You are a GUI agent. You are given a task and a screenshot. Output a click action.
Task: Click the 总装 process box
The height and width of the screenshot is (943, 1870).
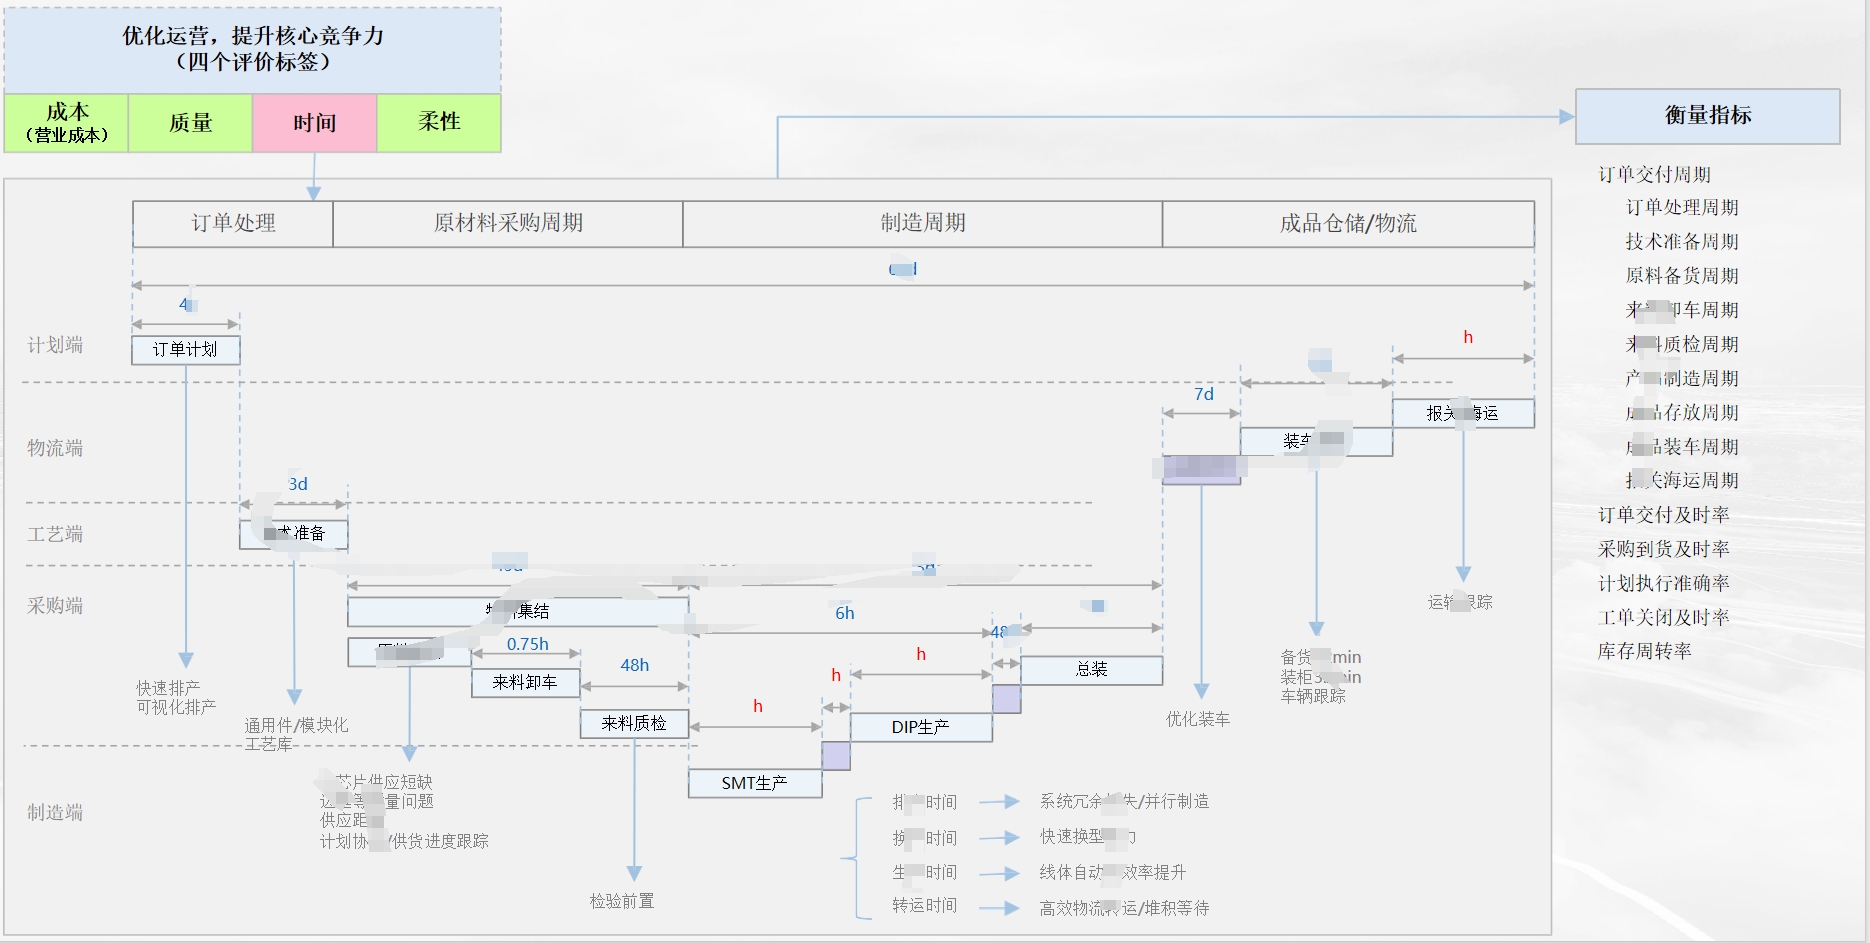click(x=1092, y=669)
